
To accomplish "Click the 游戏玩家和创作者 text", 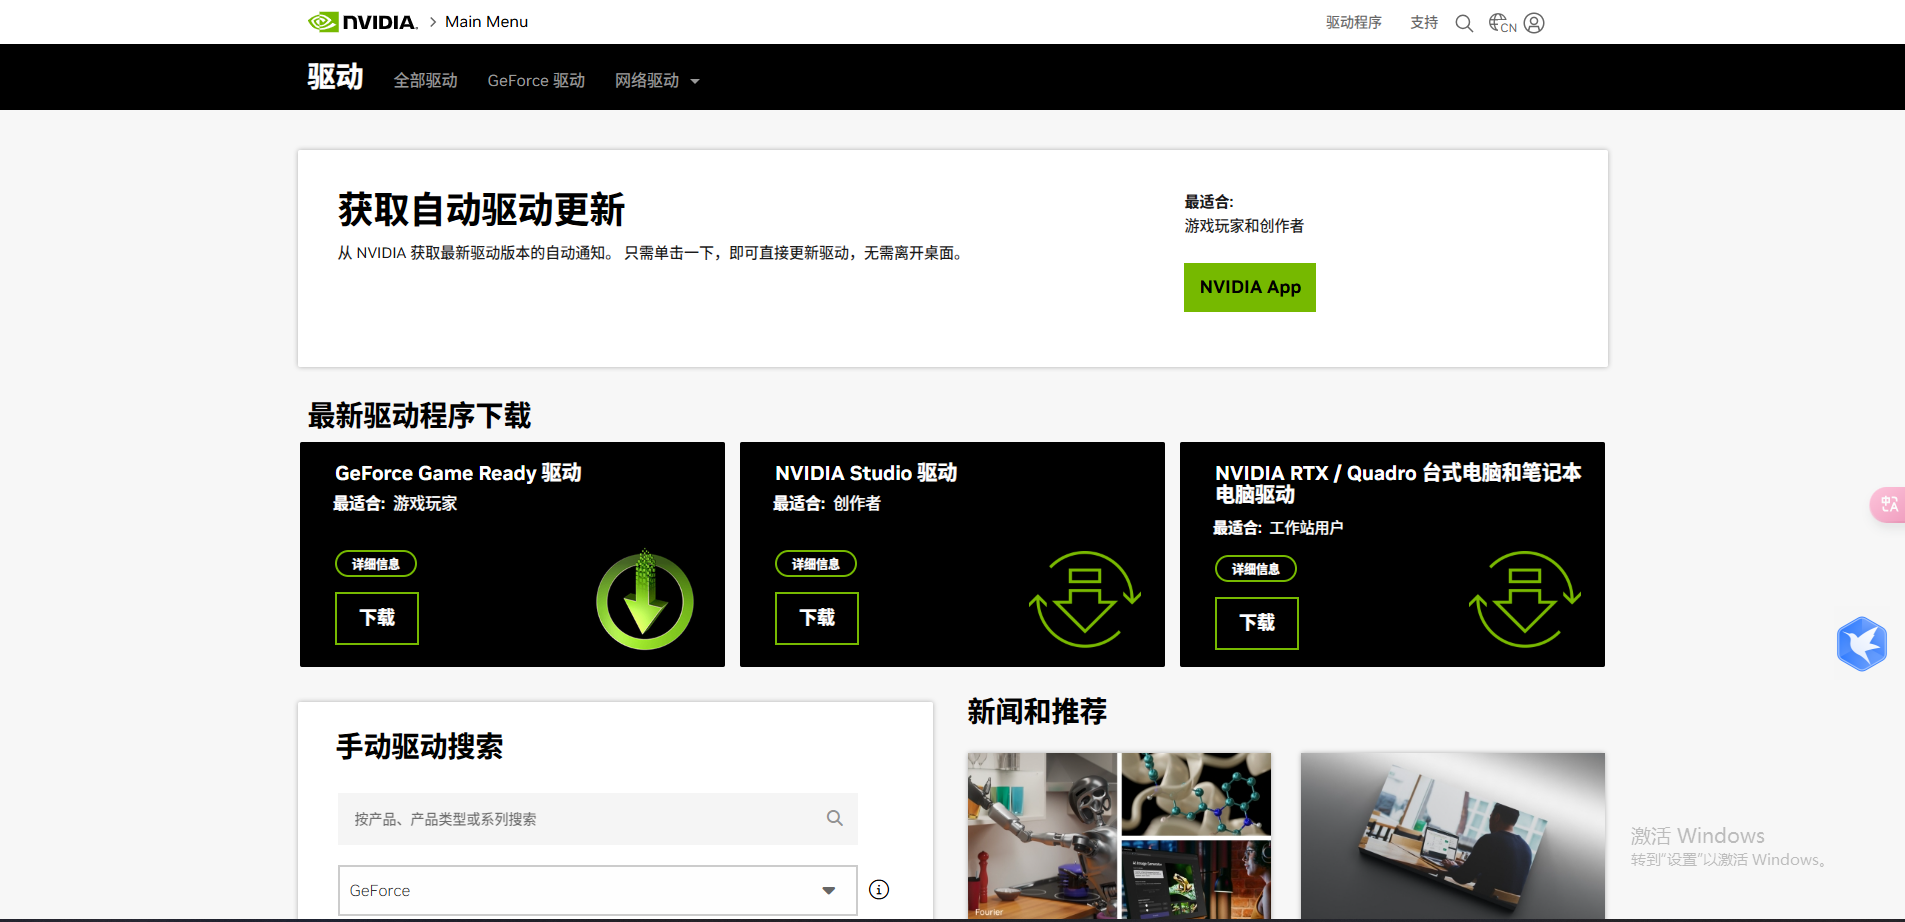I will pyautogui.click(x=1244, y=226).
